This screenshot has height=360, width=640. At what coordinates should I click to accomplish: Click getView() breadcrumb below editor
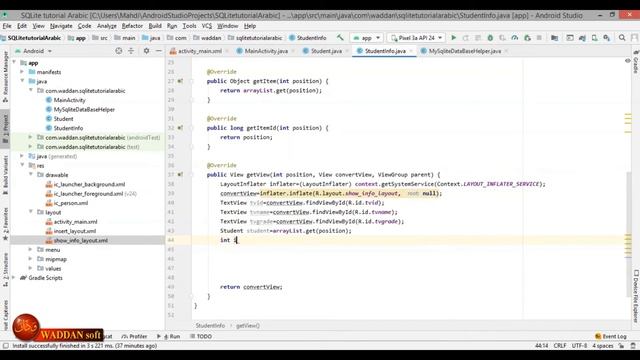[x=248, y=326]
